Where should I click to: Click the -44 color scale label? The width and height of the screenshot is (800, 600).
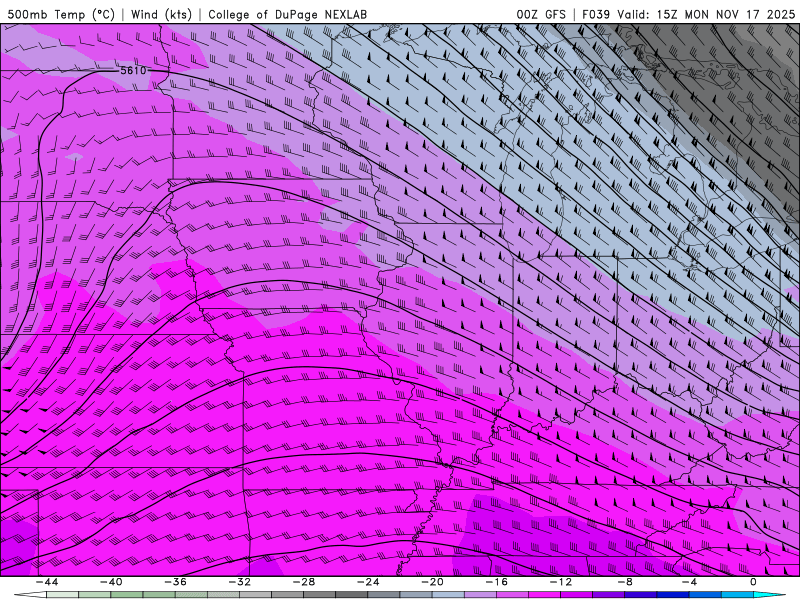(47, 582)
